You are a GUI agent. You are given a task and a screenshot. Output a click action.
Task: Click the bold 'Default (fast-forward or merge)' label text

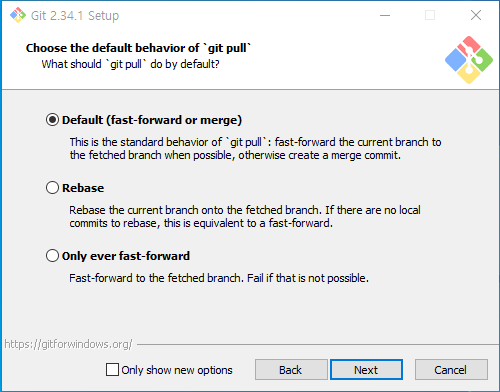point(152,120)
